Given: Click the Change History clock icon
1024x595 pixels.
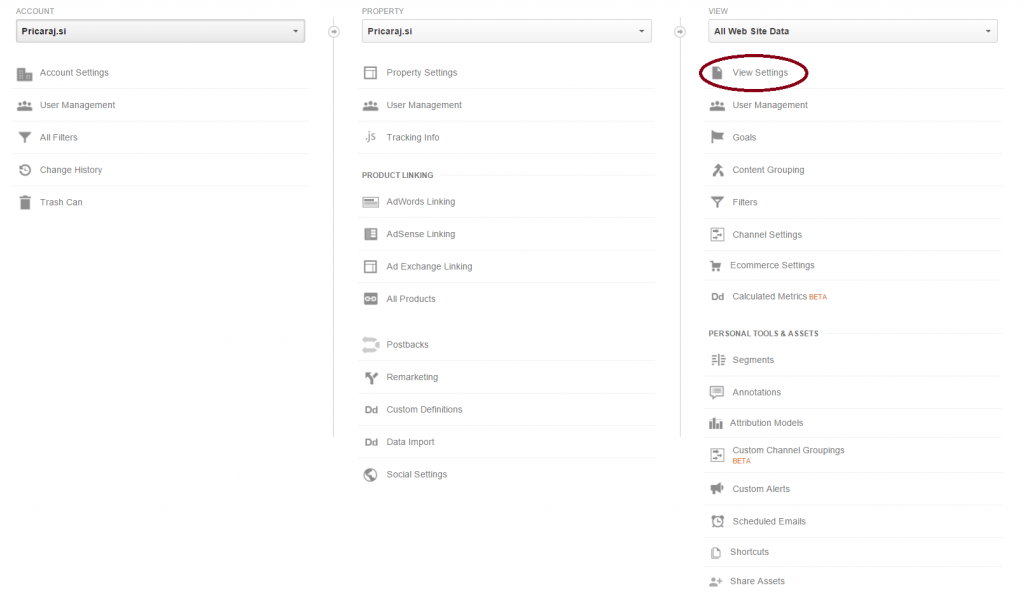Looking at the screenshot, I should 25,170.
